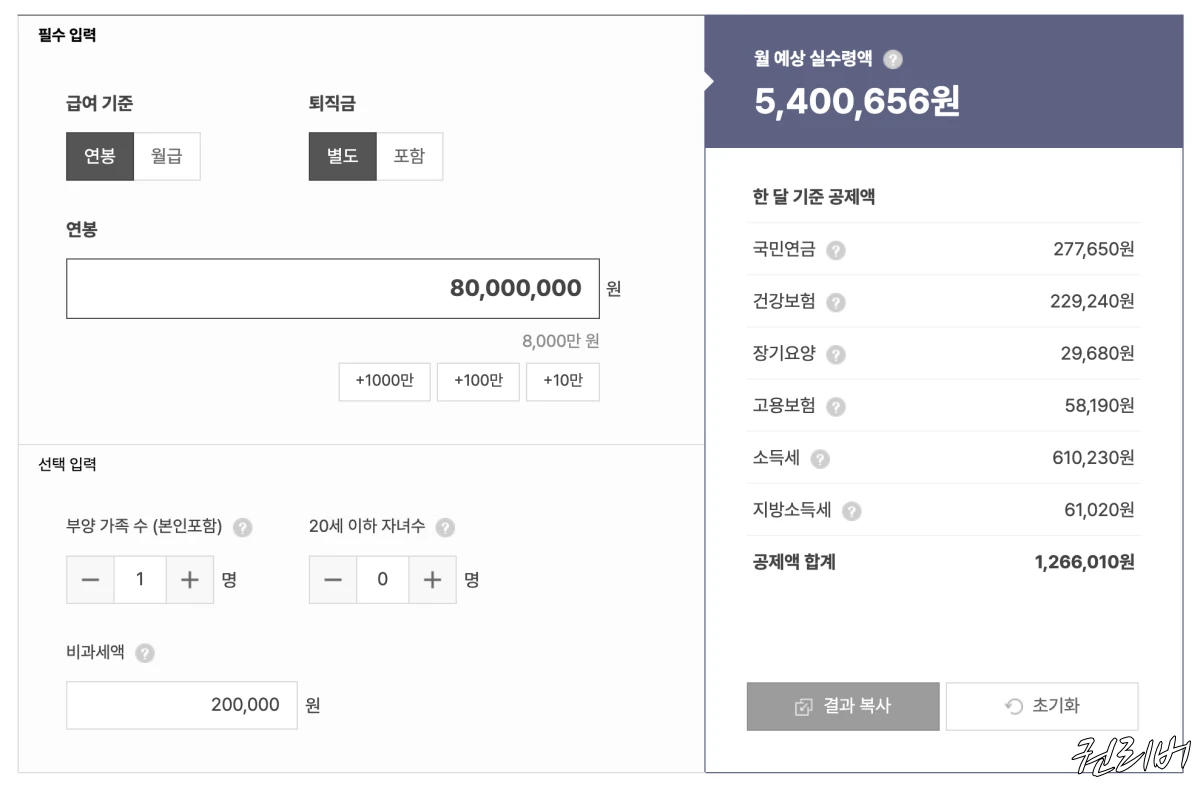Increase 20세 이하 자녀수 count

(432, 580)
